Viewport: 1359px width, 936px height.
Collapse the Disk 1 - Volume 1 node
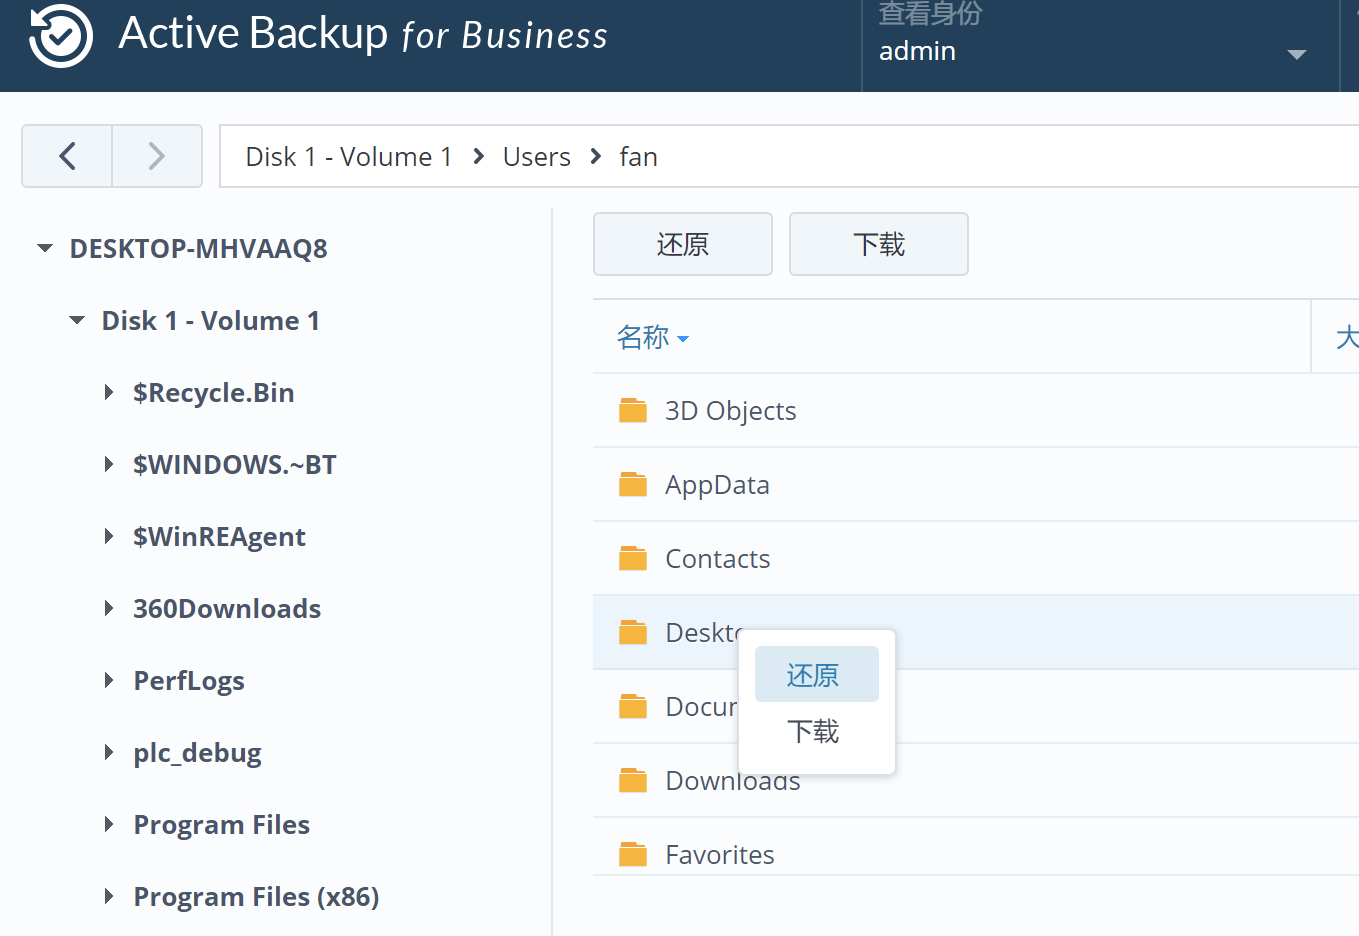77,320
